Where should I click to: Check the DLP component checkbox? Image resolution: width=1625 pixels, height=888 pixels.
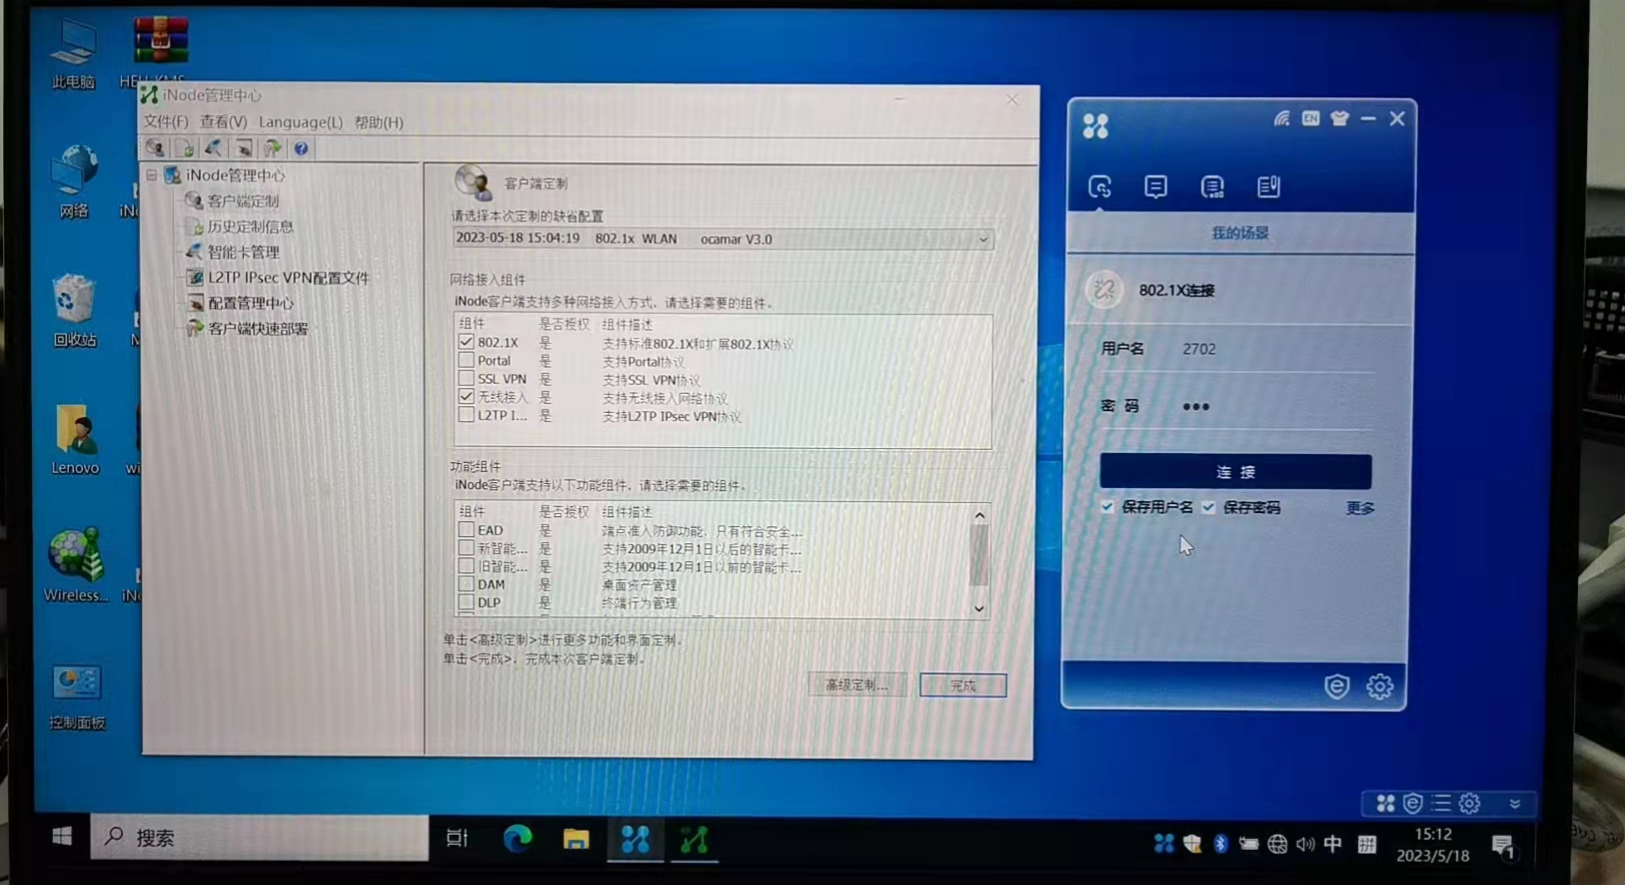tap(466, 602)
